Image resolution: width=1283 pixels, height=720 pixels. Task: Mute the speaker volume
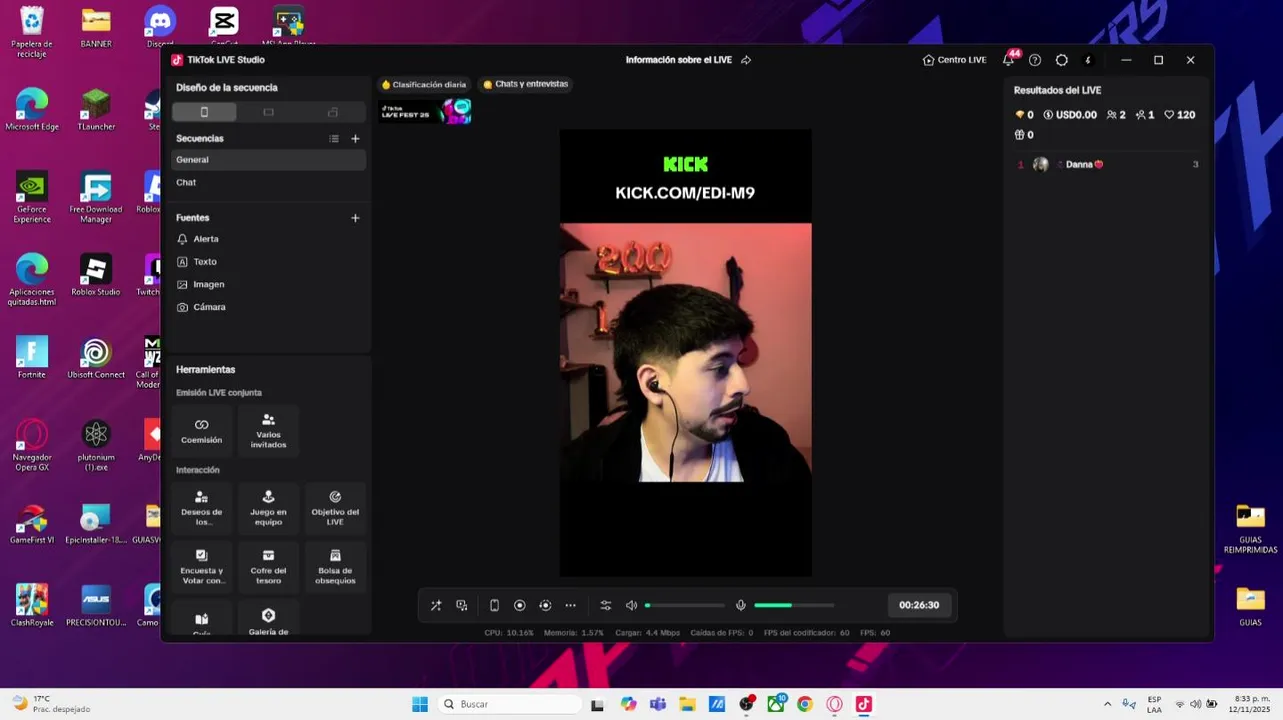[x=631, y=605]
